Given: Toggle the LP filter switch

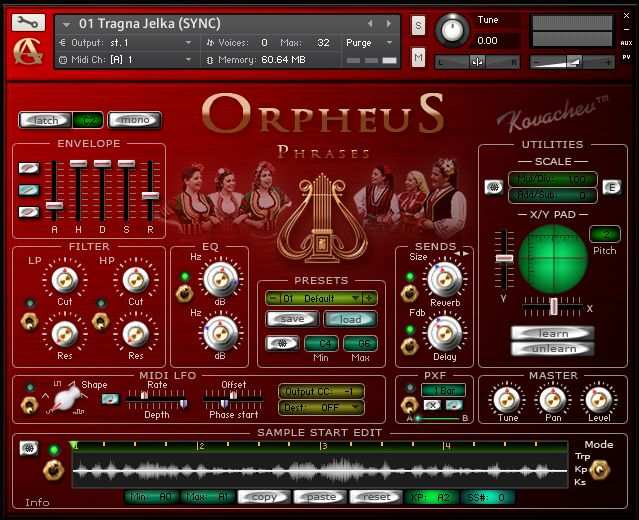Looking at the screenshot, I should click(x=29, y=321).
